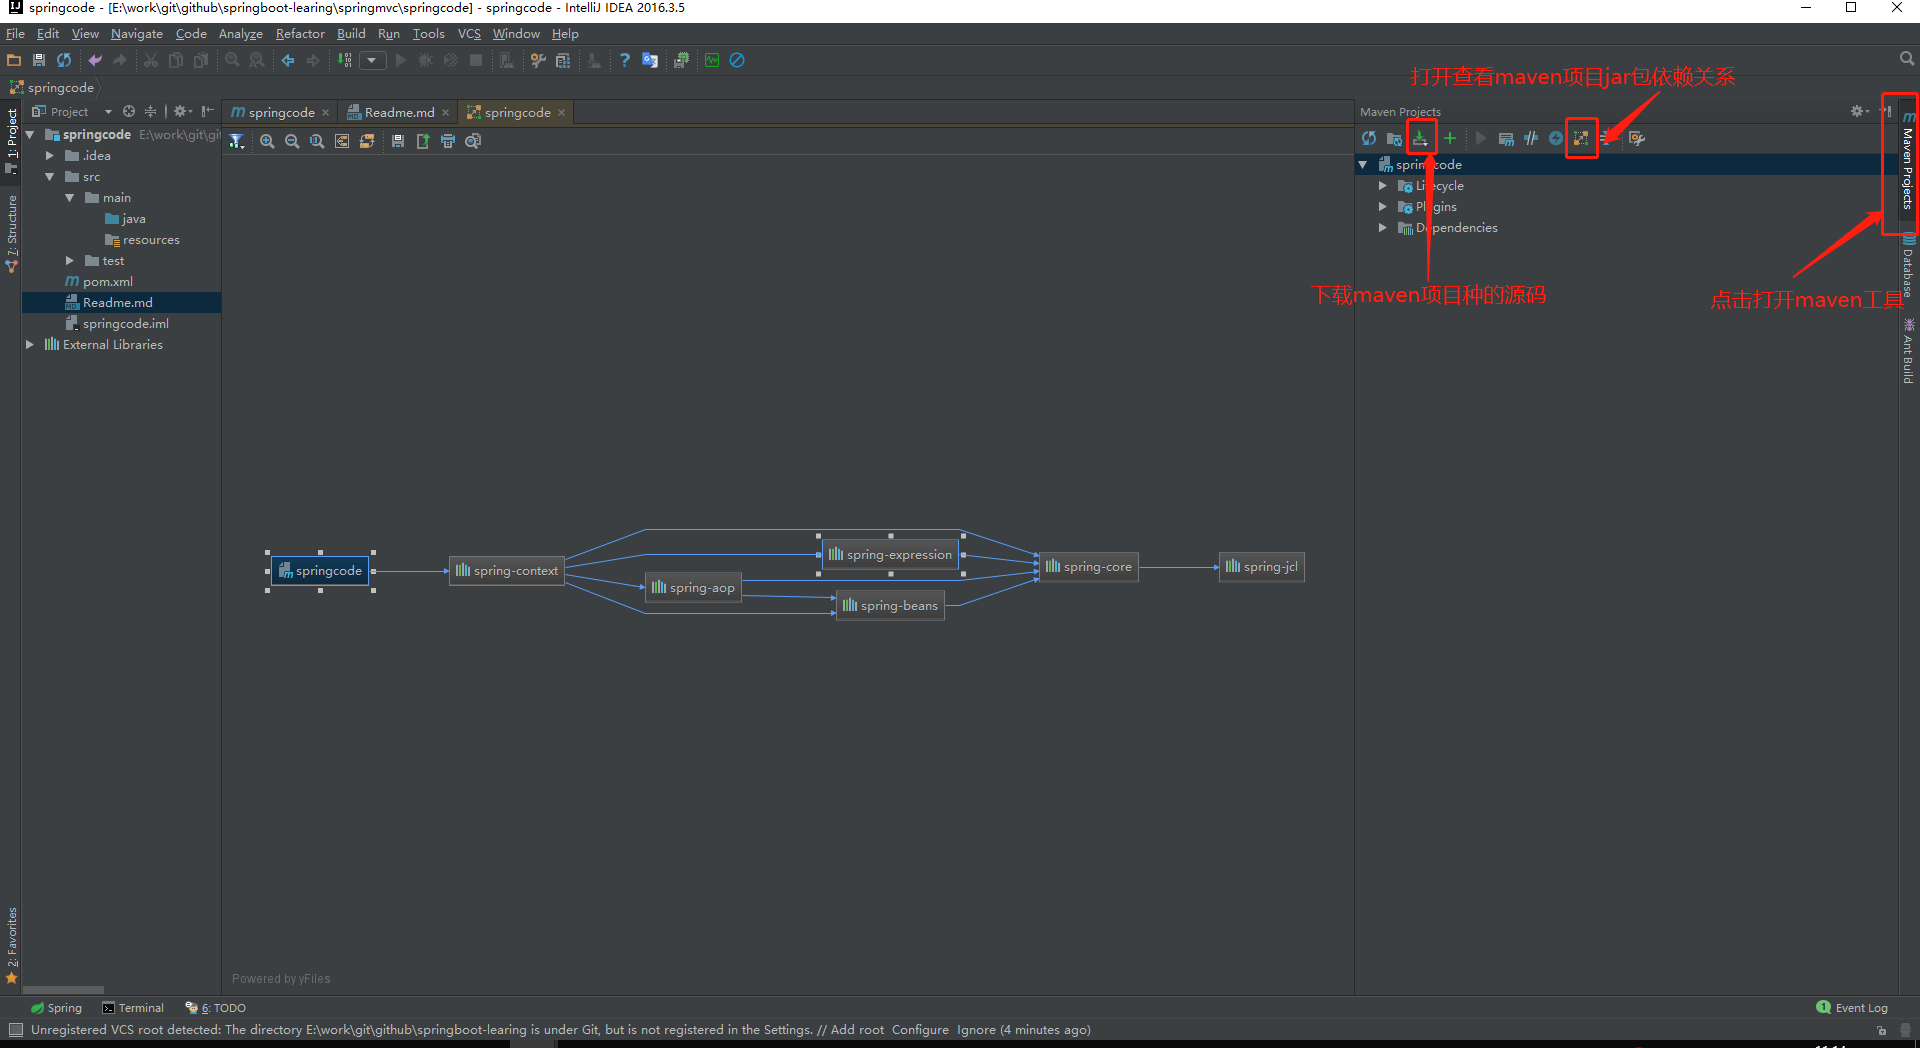Zoom in on the dependency diagram
This screenshot has width=1920, height=1048.
(x=267, y=141)
